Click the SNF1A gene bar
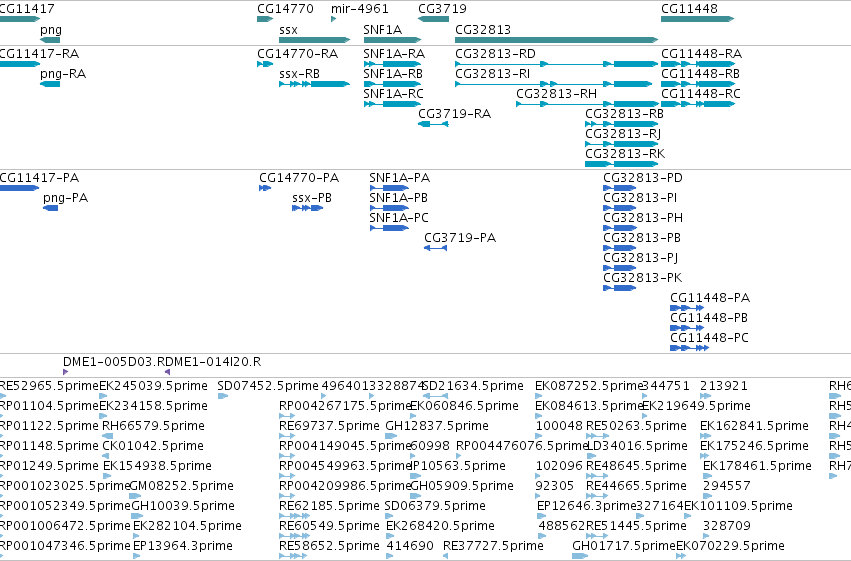 tap(392, 40)
